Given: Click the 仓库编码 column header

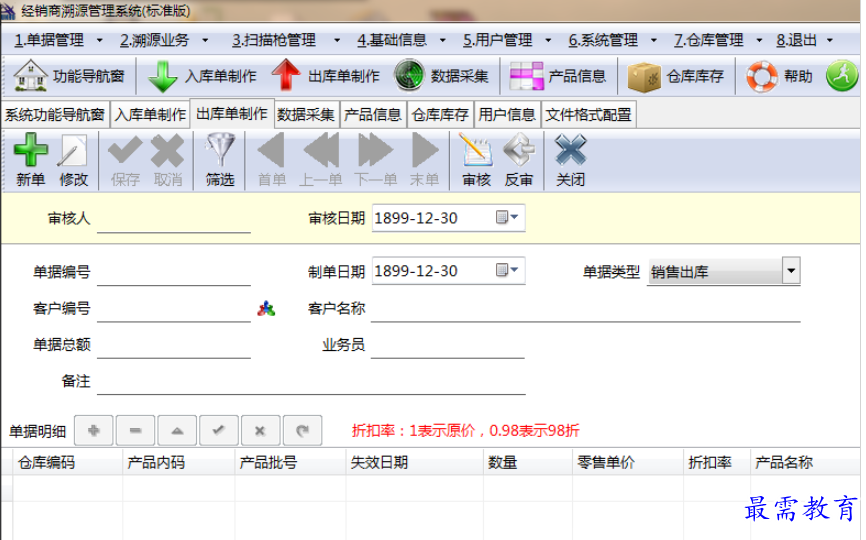Looking at the screenshot, I should (67, 462).
